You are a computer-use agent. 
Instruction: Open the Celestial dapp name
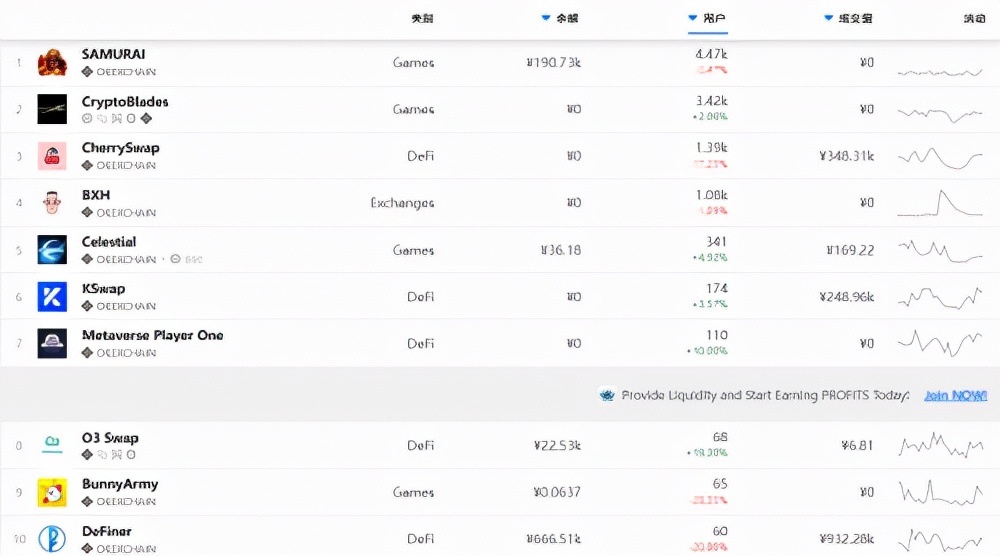[x=109, y=242]
